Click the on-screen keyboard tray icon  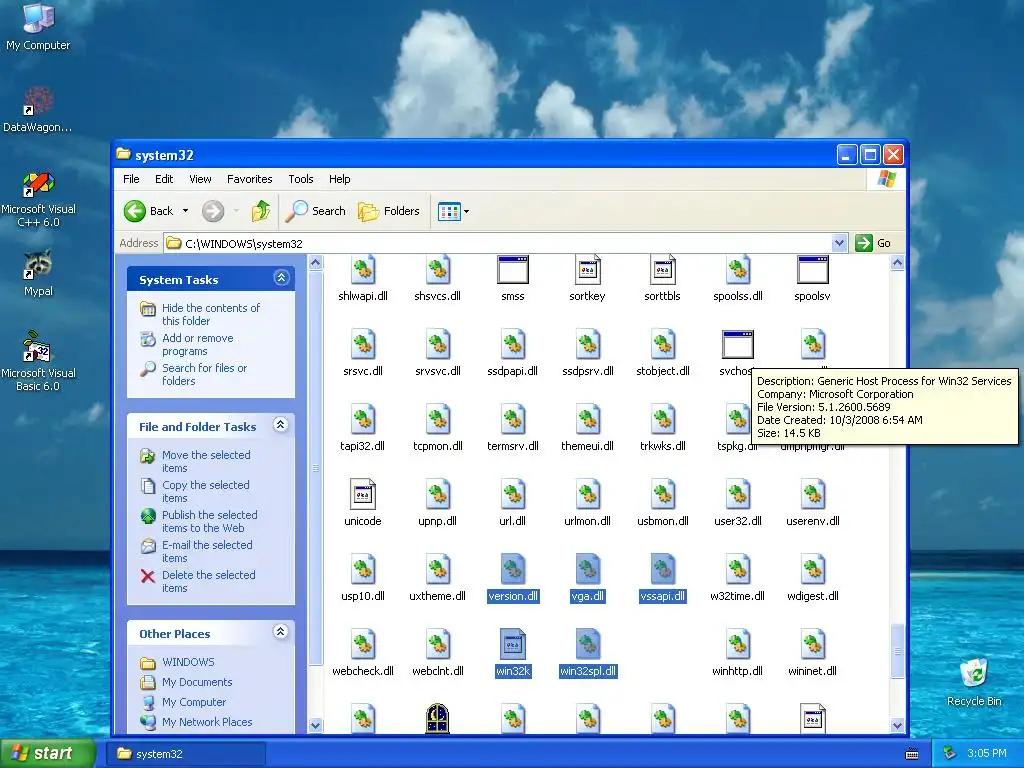[x=912, y=754]
